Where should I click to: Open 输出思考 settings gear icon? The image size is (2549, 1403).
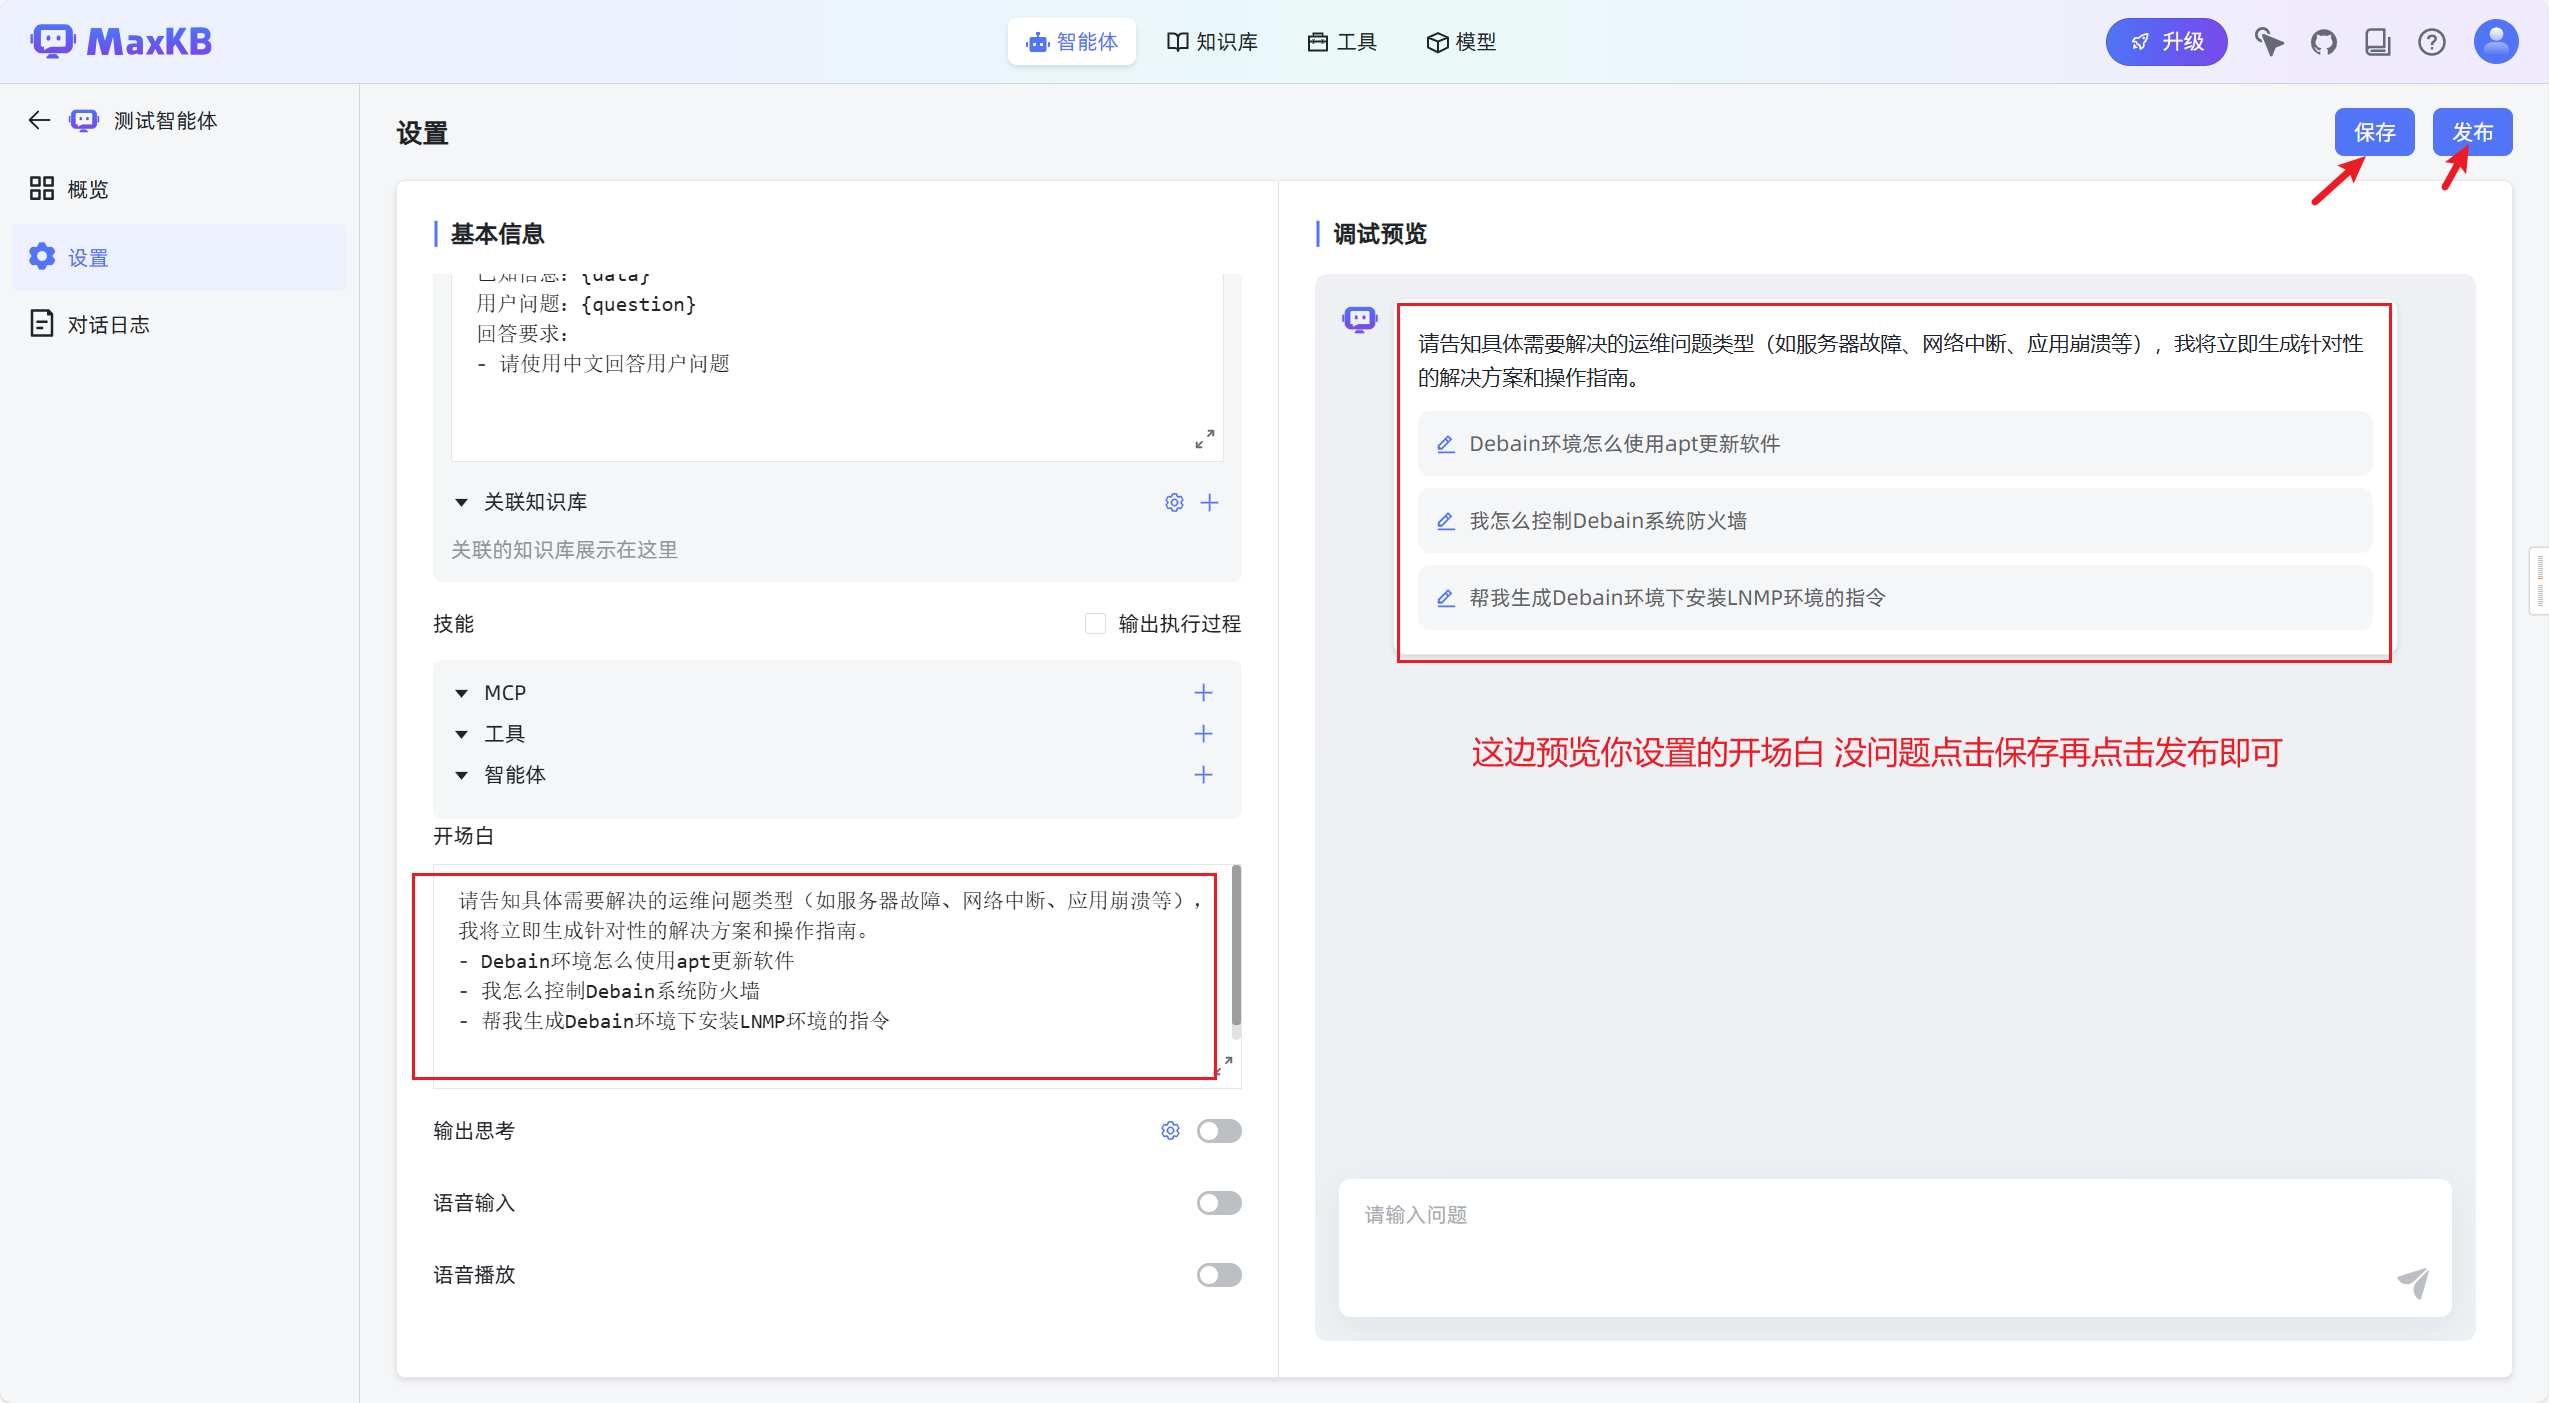[x=1170, y=1131]
